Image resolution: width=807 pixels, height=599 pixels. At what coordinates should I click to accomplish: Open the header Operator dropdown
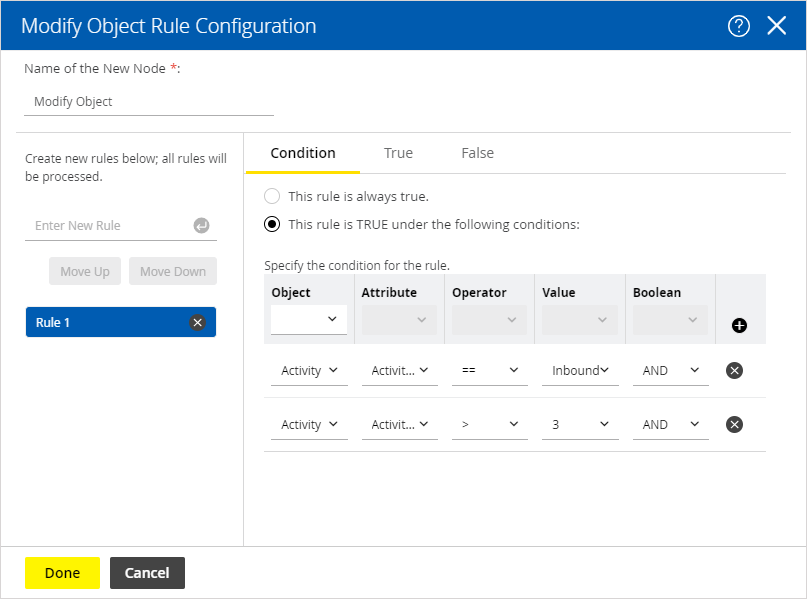click(x=489, y=320)
